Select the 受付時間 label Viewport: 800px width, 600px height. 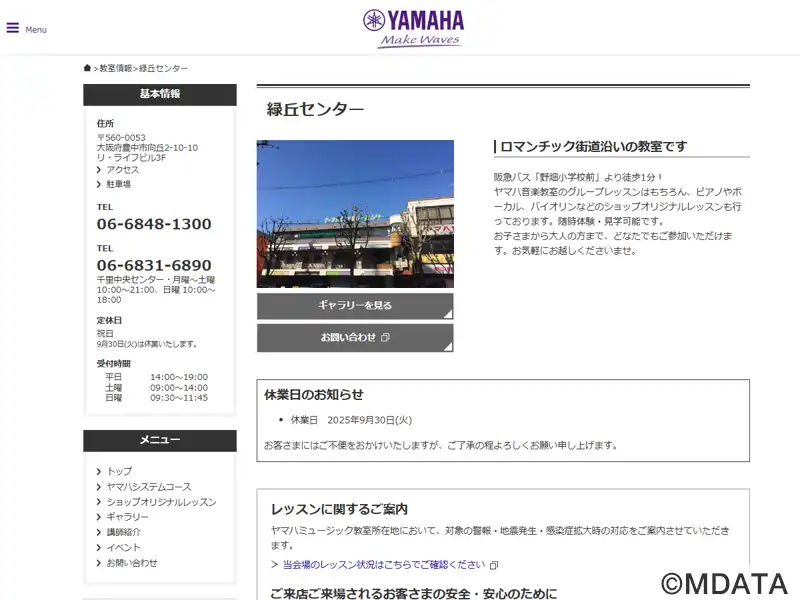(x=114, y=364)
